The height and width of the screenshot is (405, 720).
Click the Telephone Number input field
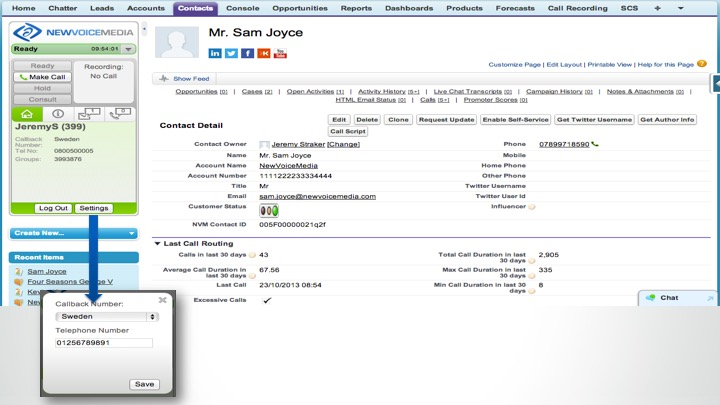click(x=104, y=343)
